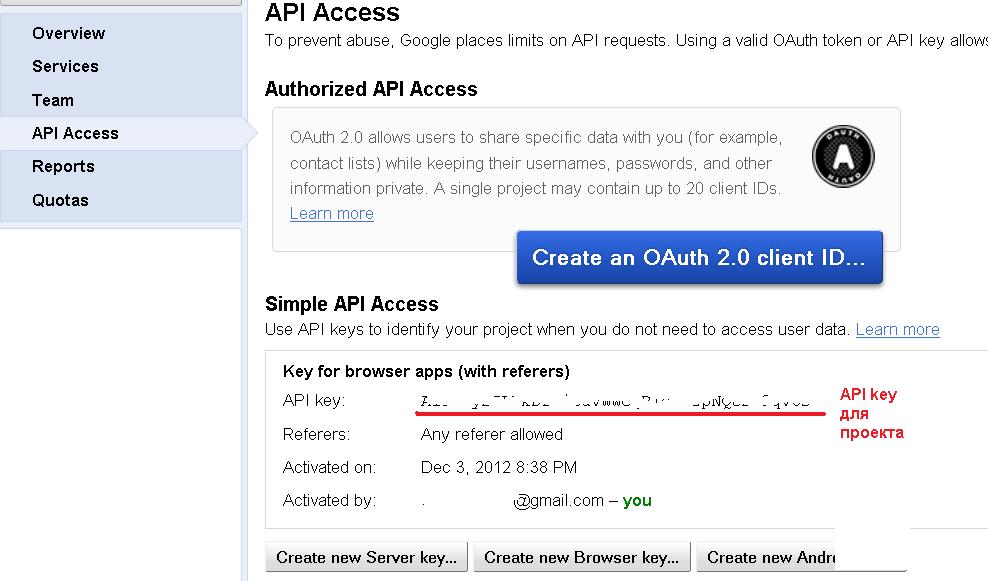The width and height of the screenshot is (988, 581).
Task: Open the Reports section
Action: [63, 166]
